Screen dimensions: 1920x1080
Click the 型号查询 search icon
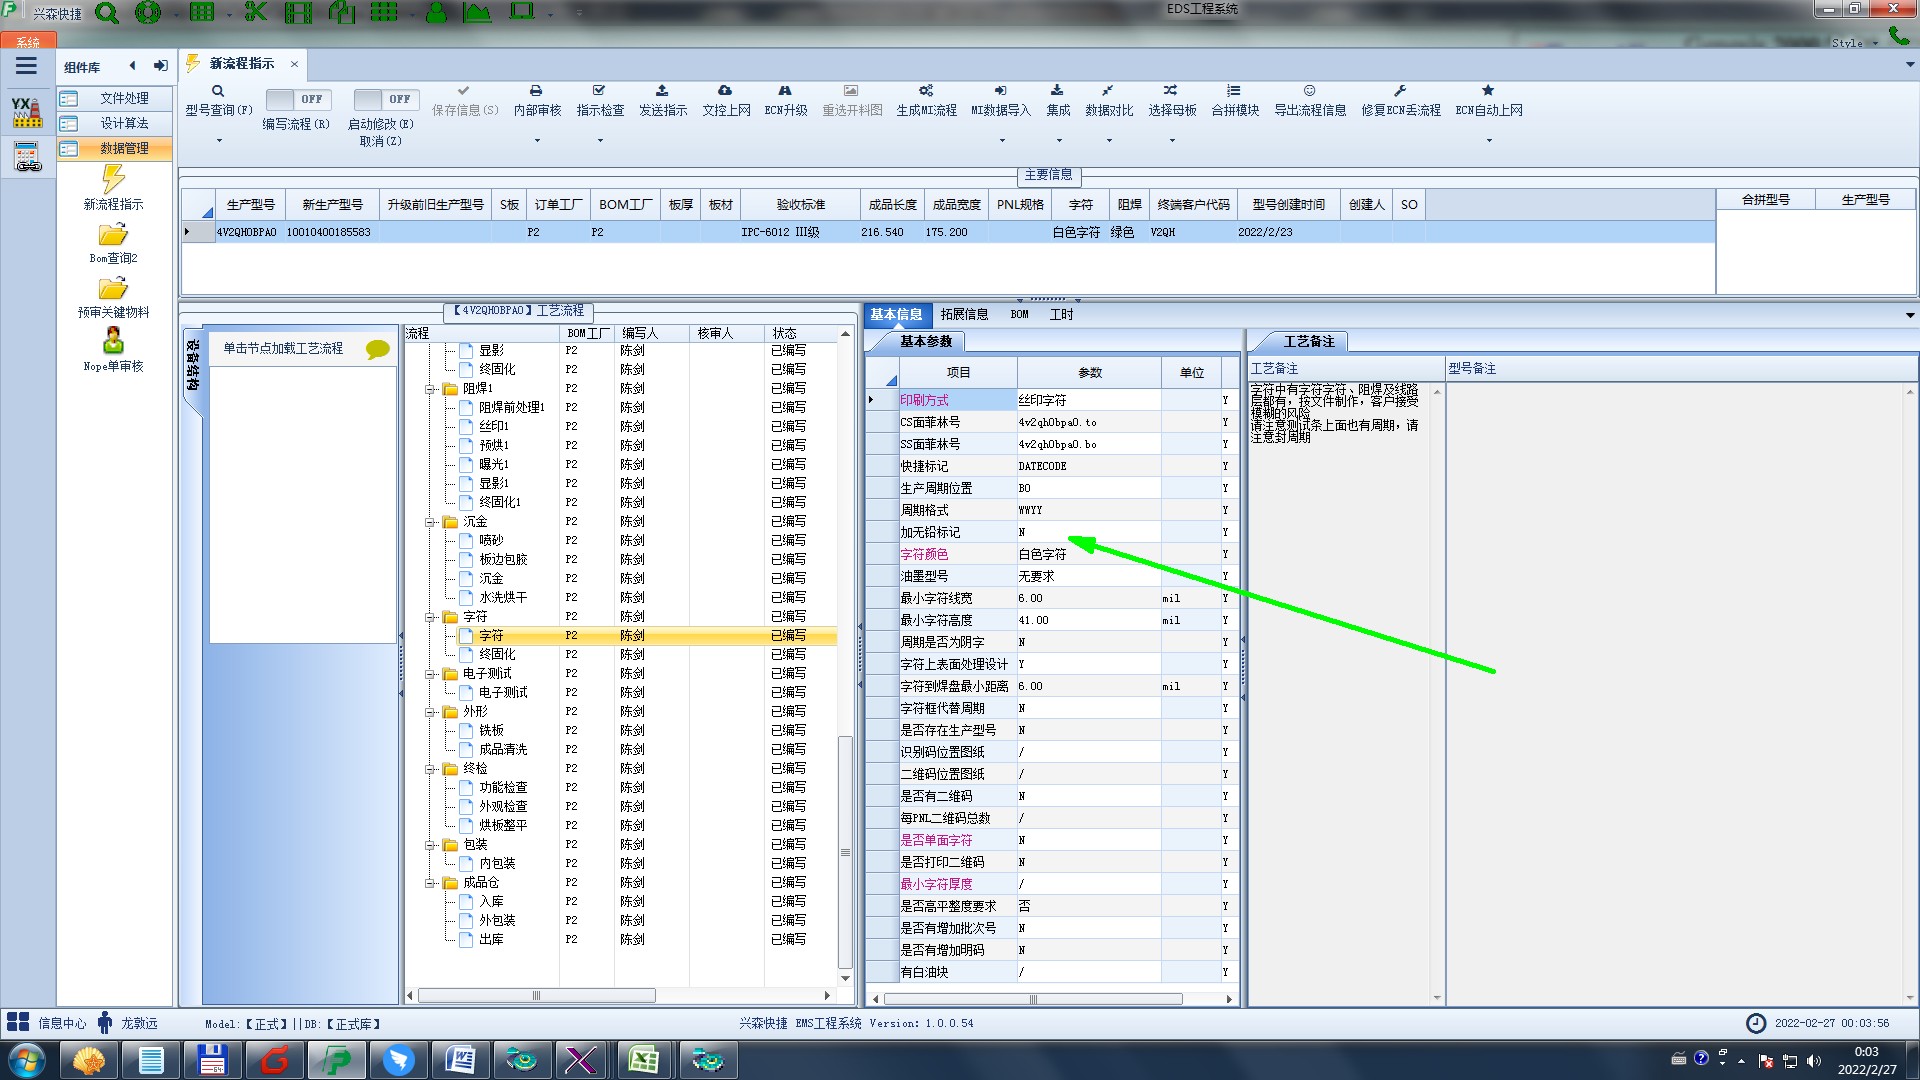(218, 91)
